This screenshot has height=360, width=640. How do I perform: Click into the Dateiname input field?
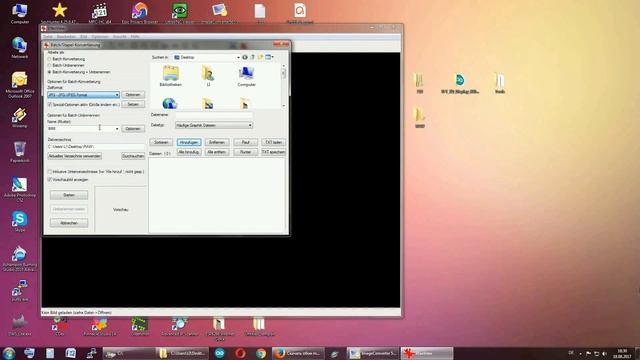tap(214, 116)
